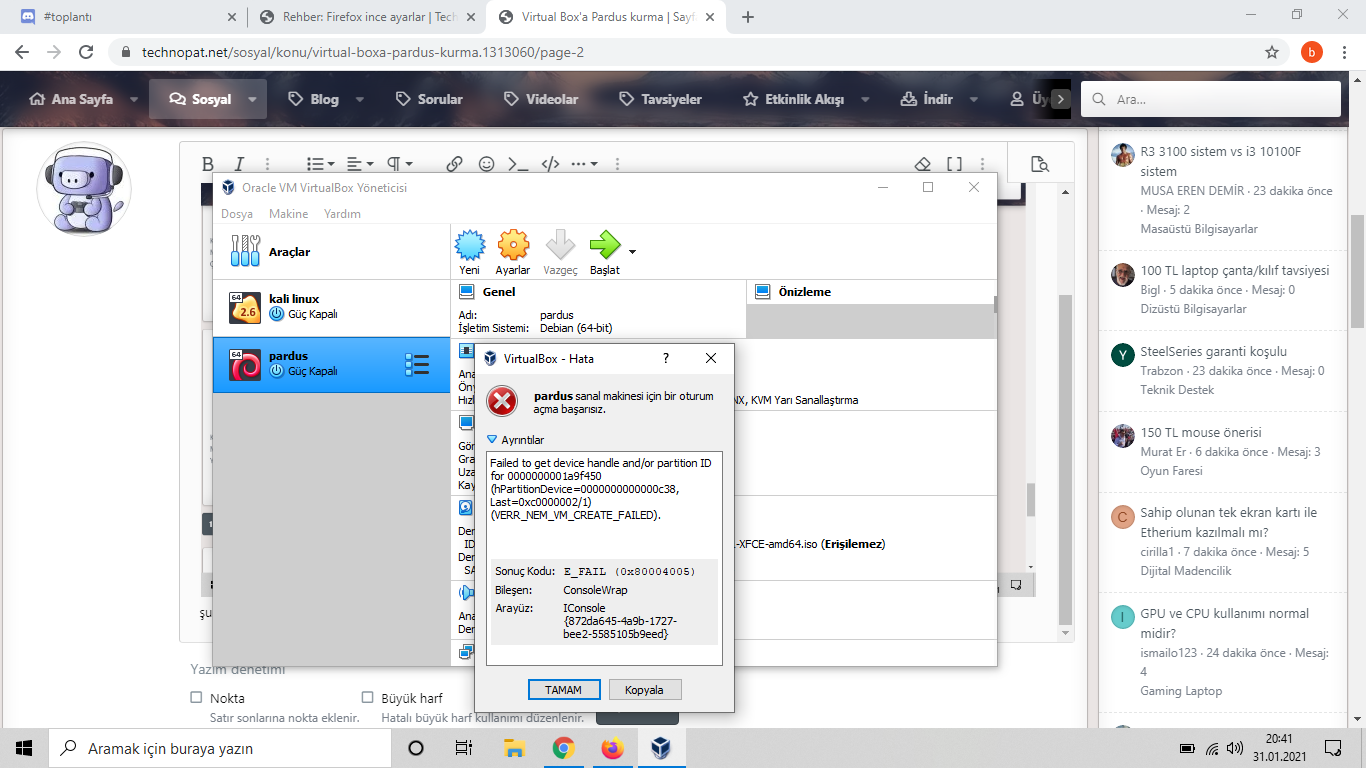
Task: Click the green Başlat start arrow
Action: click(x=605, y=245)
